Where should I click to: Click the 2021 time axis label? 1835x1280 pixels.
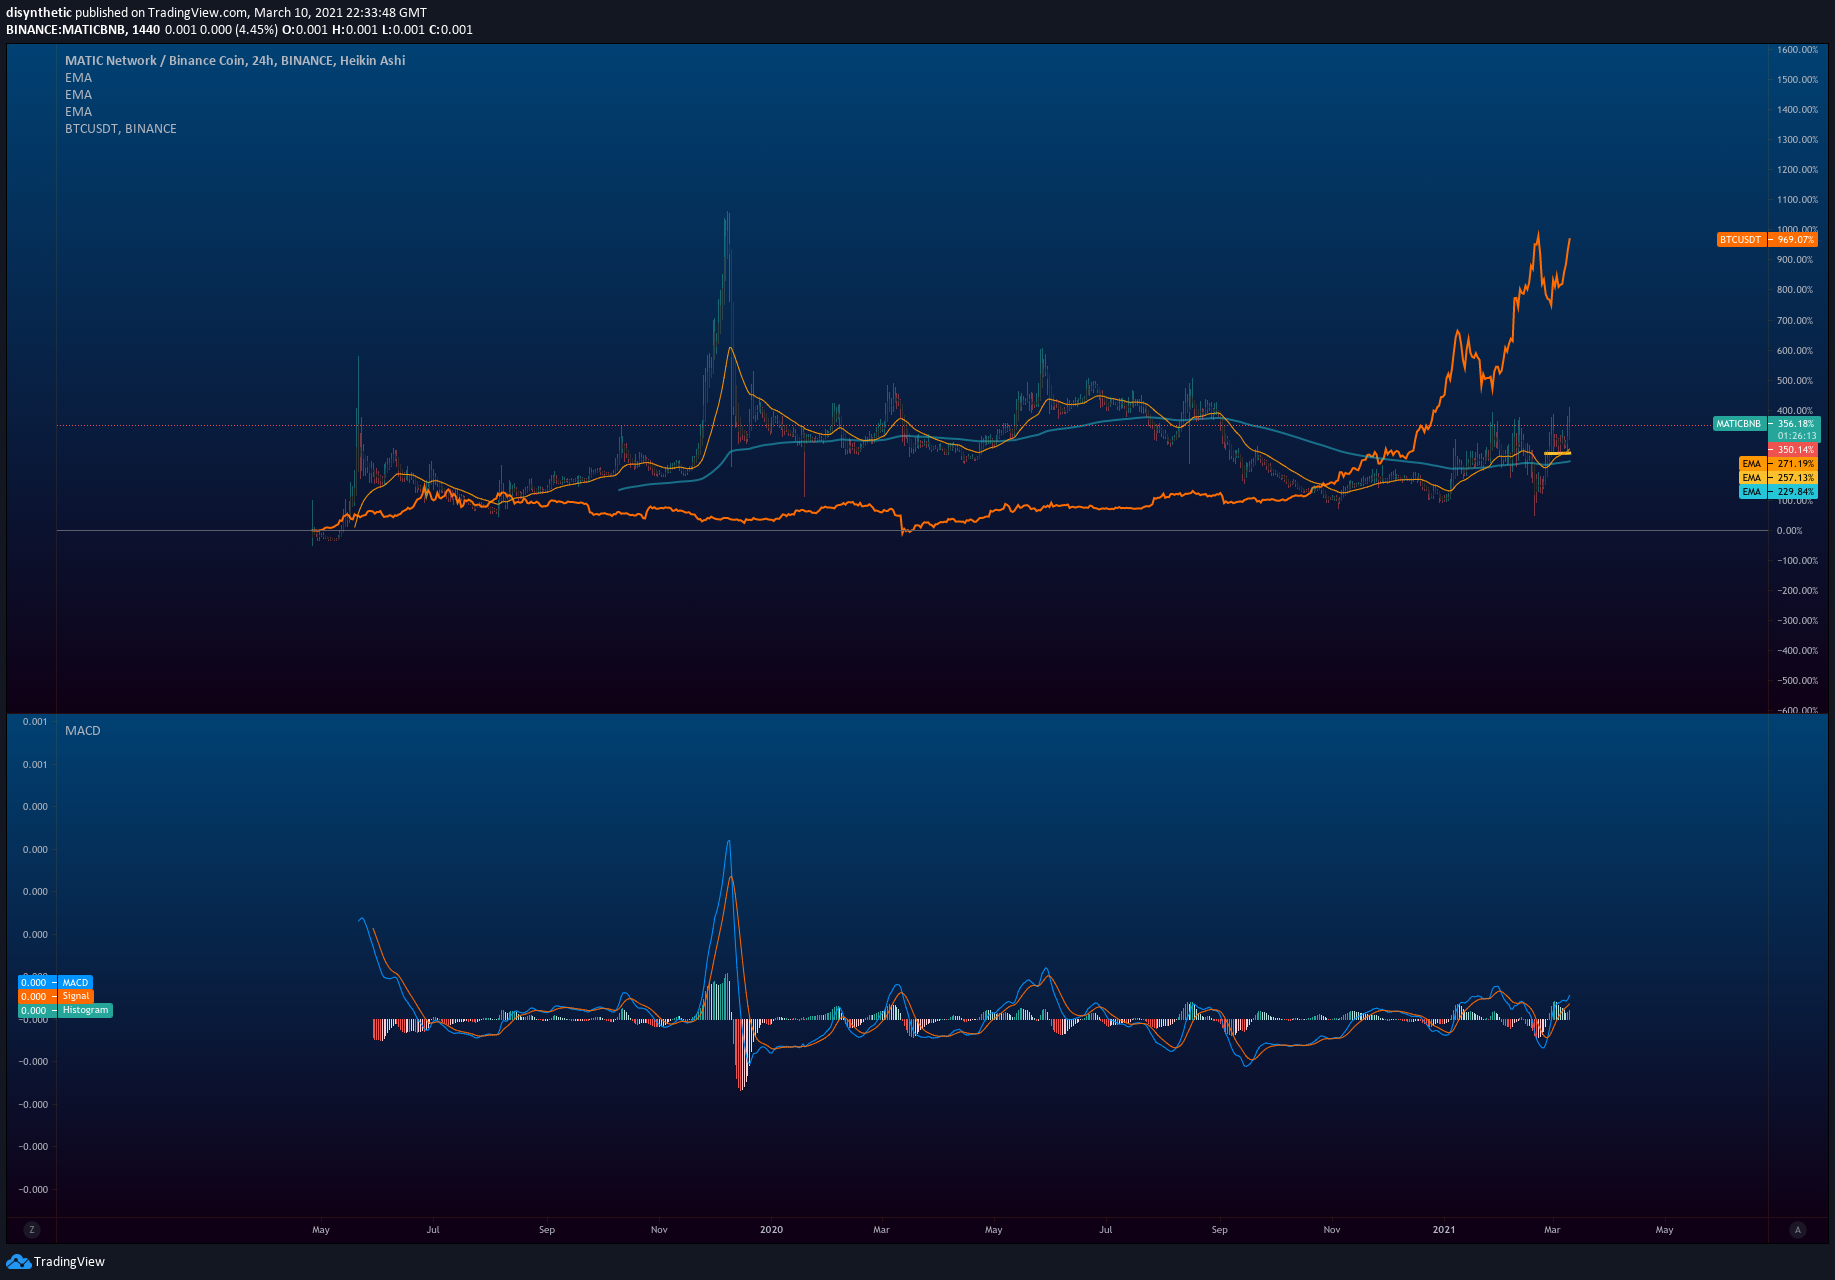tap(1444, 1230)
